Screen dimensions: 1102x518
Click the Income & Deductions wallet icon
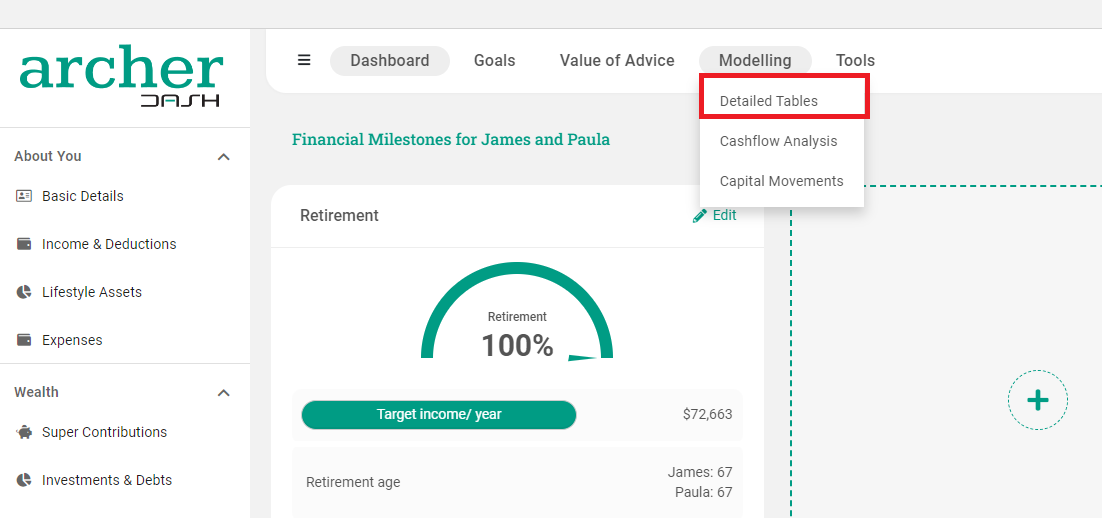pyautogui.click(x=24, y=244)
